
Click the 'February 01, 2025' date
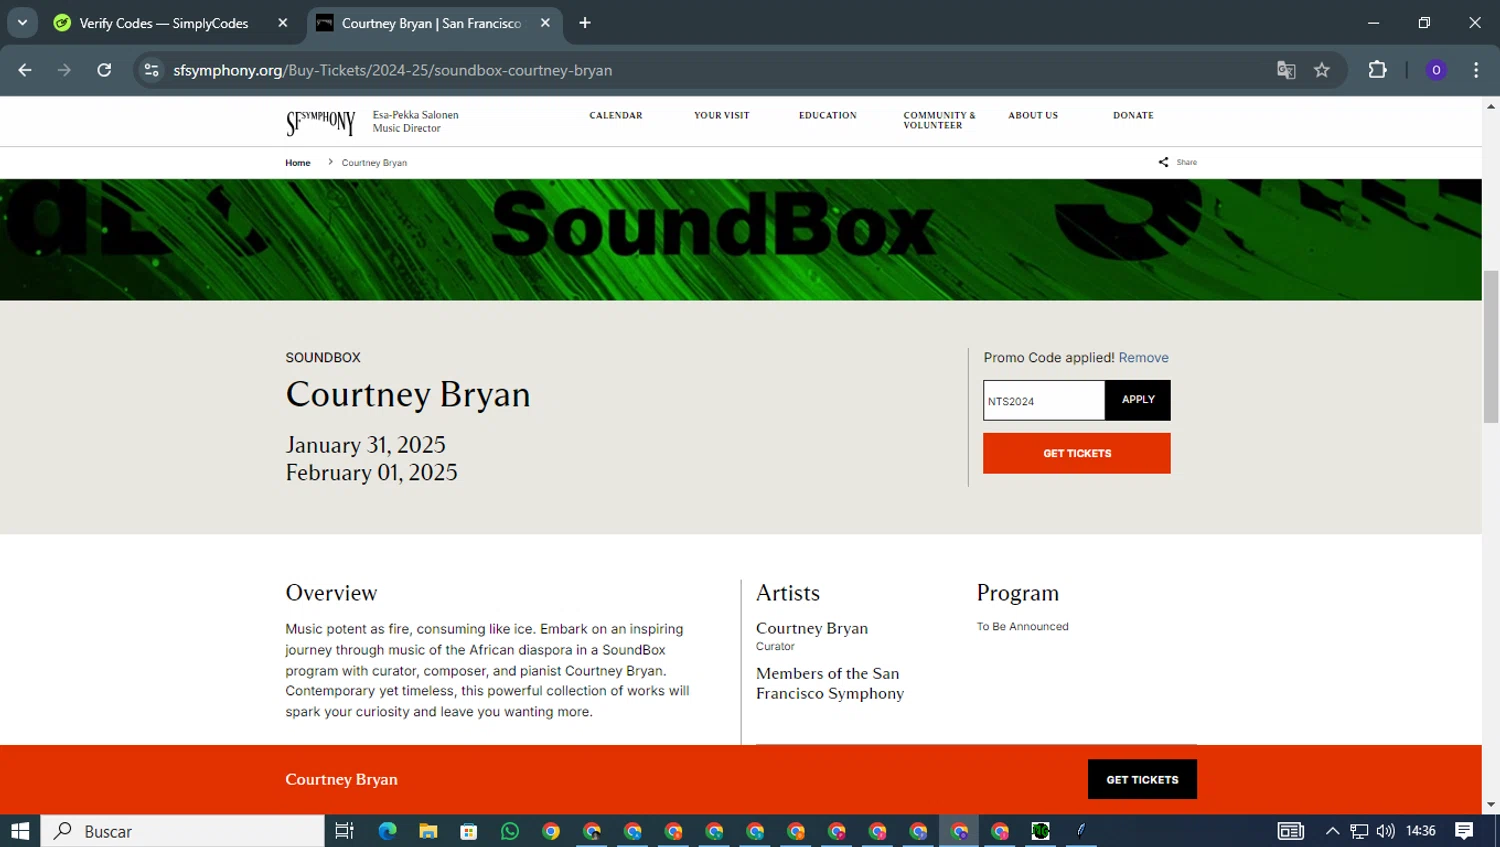[372, 472]
